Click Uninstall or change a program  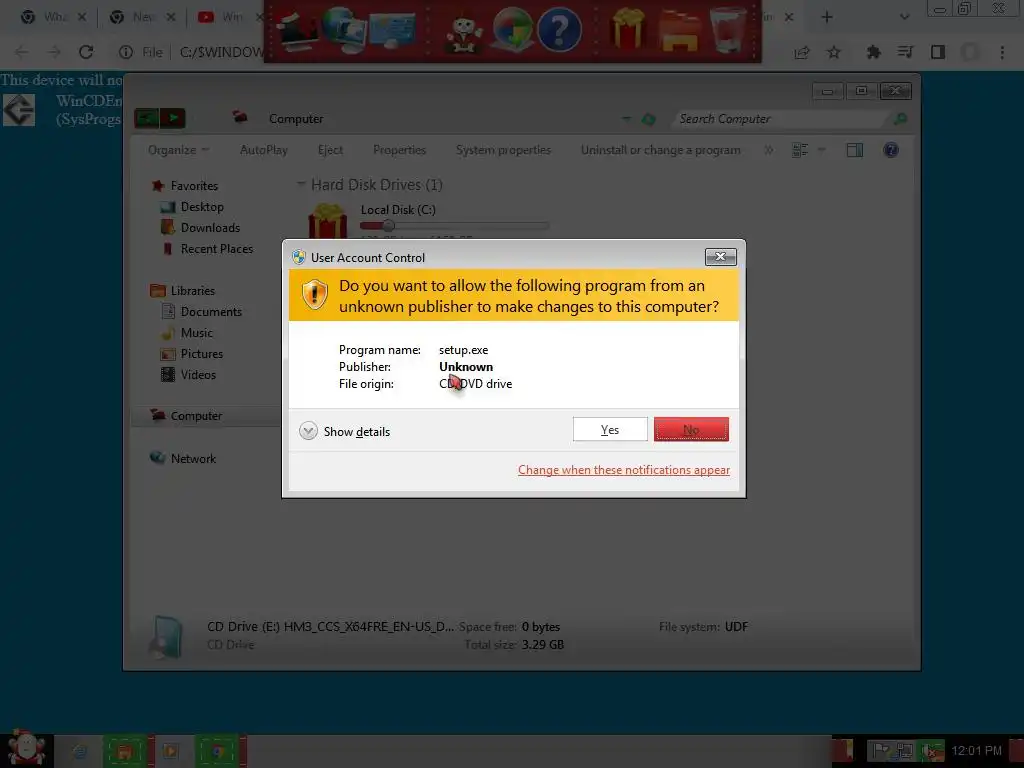click(x=660, y=150)
